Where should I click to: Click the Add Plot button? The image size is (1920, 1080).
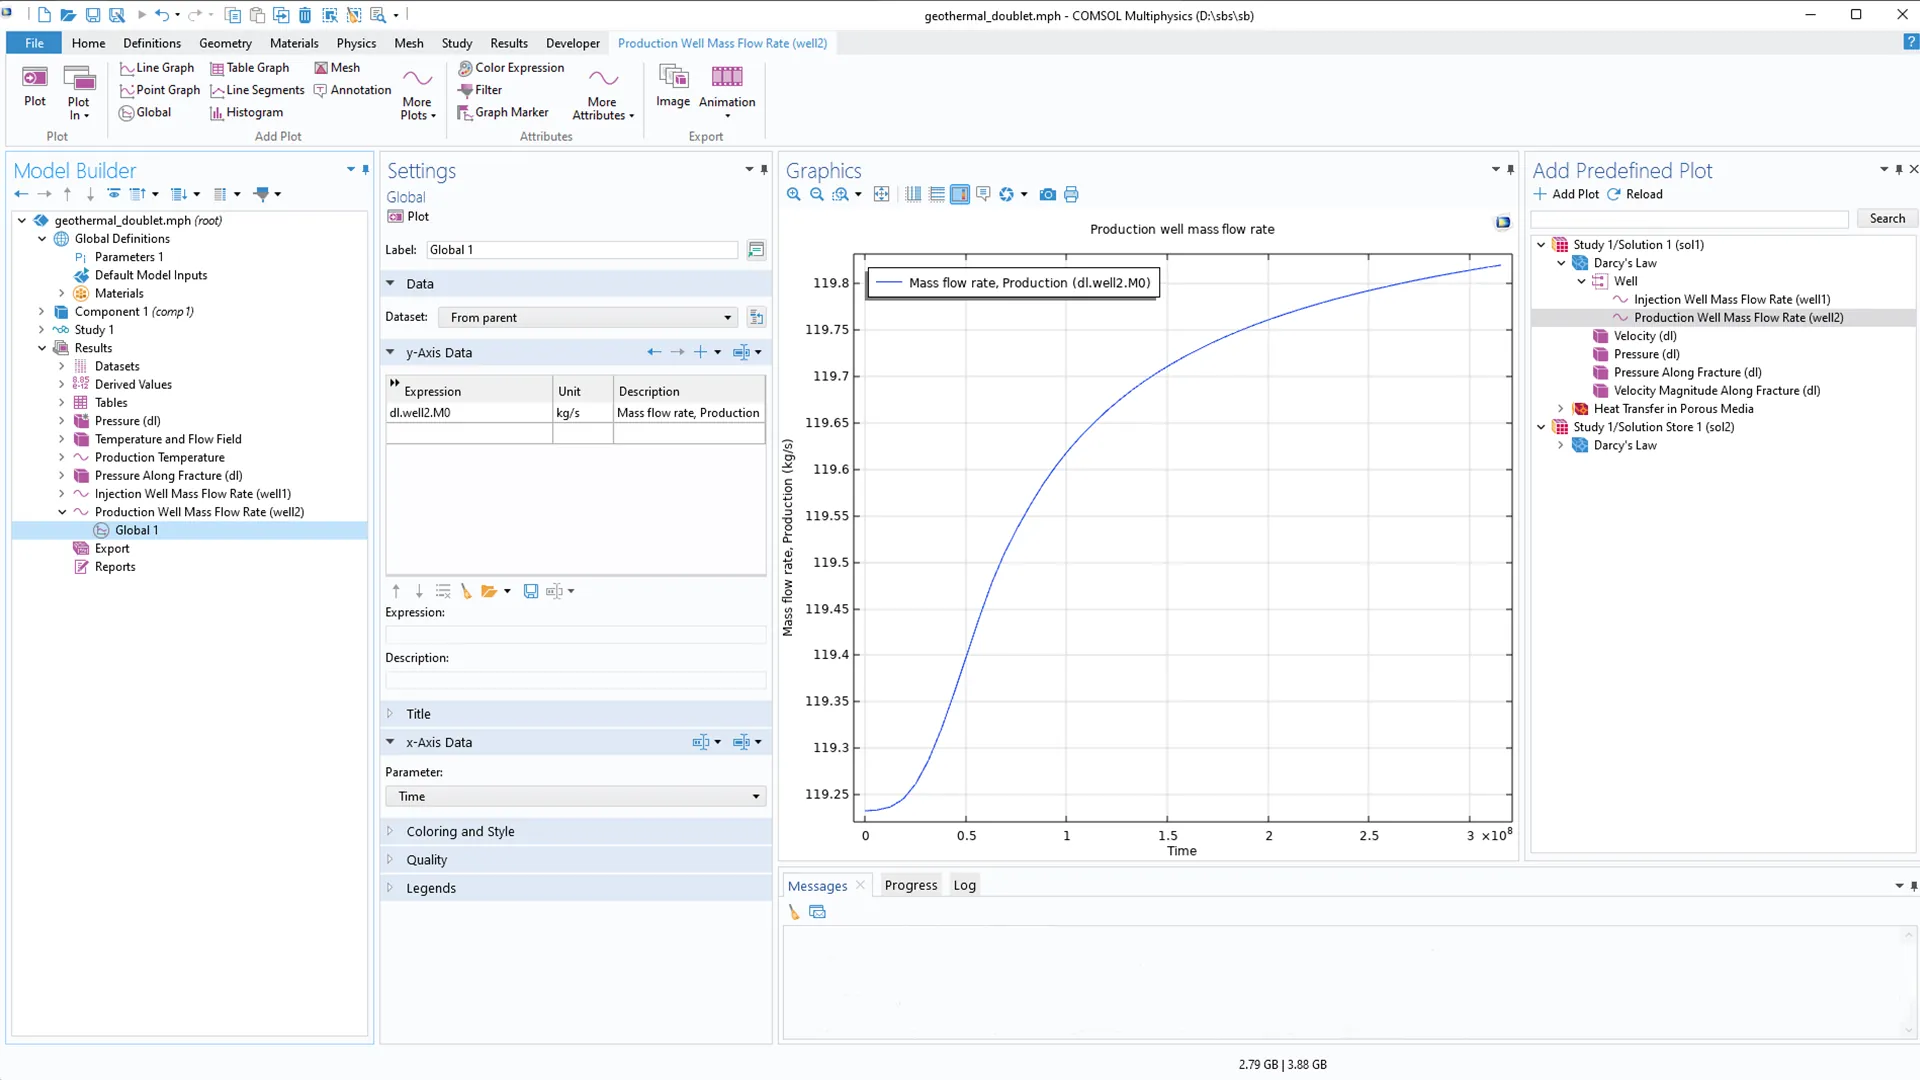point(1566,194)
